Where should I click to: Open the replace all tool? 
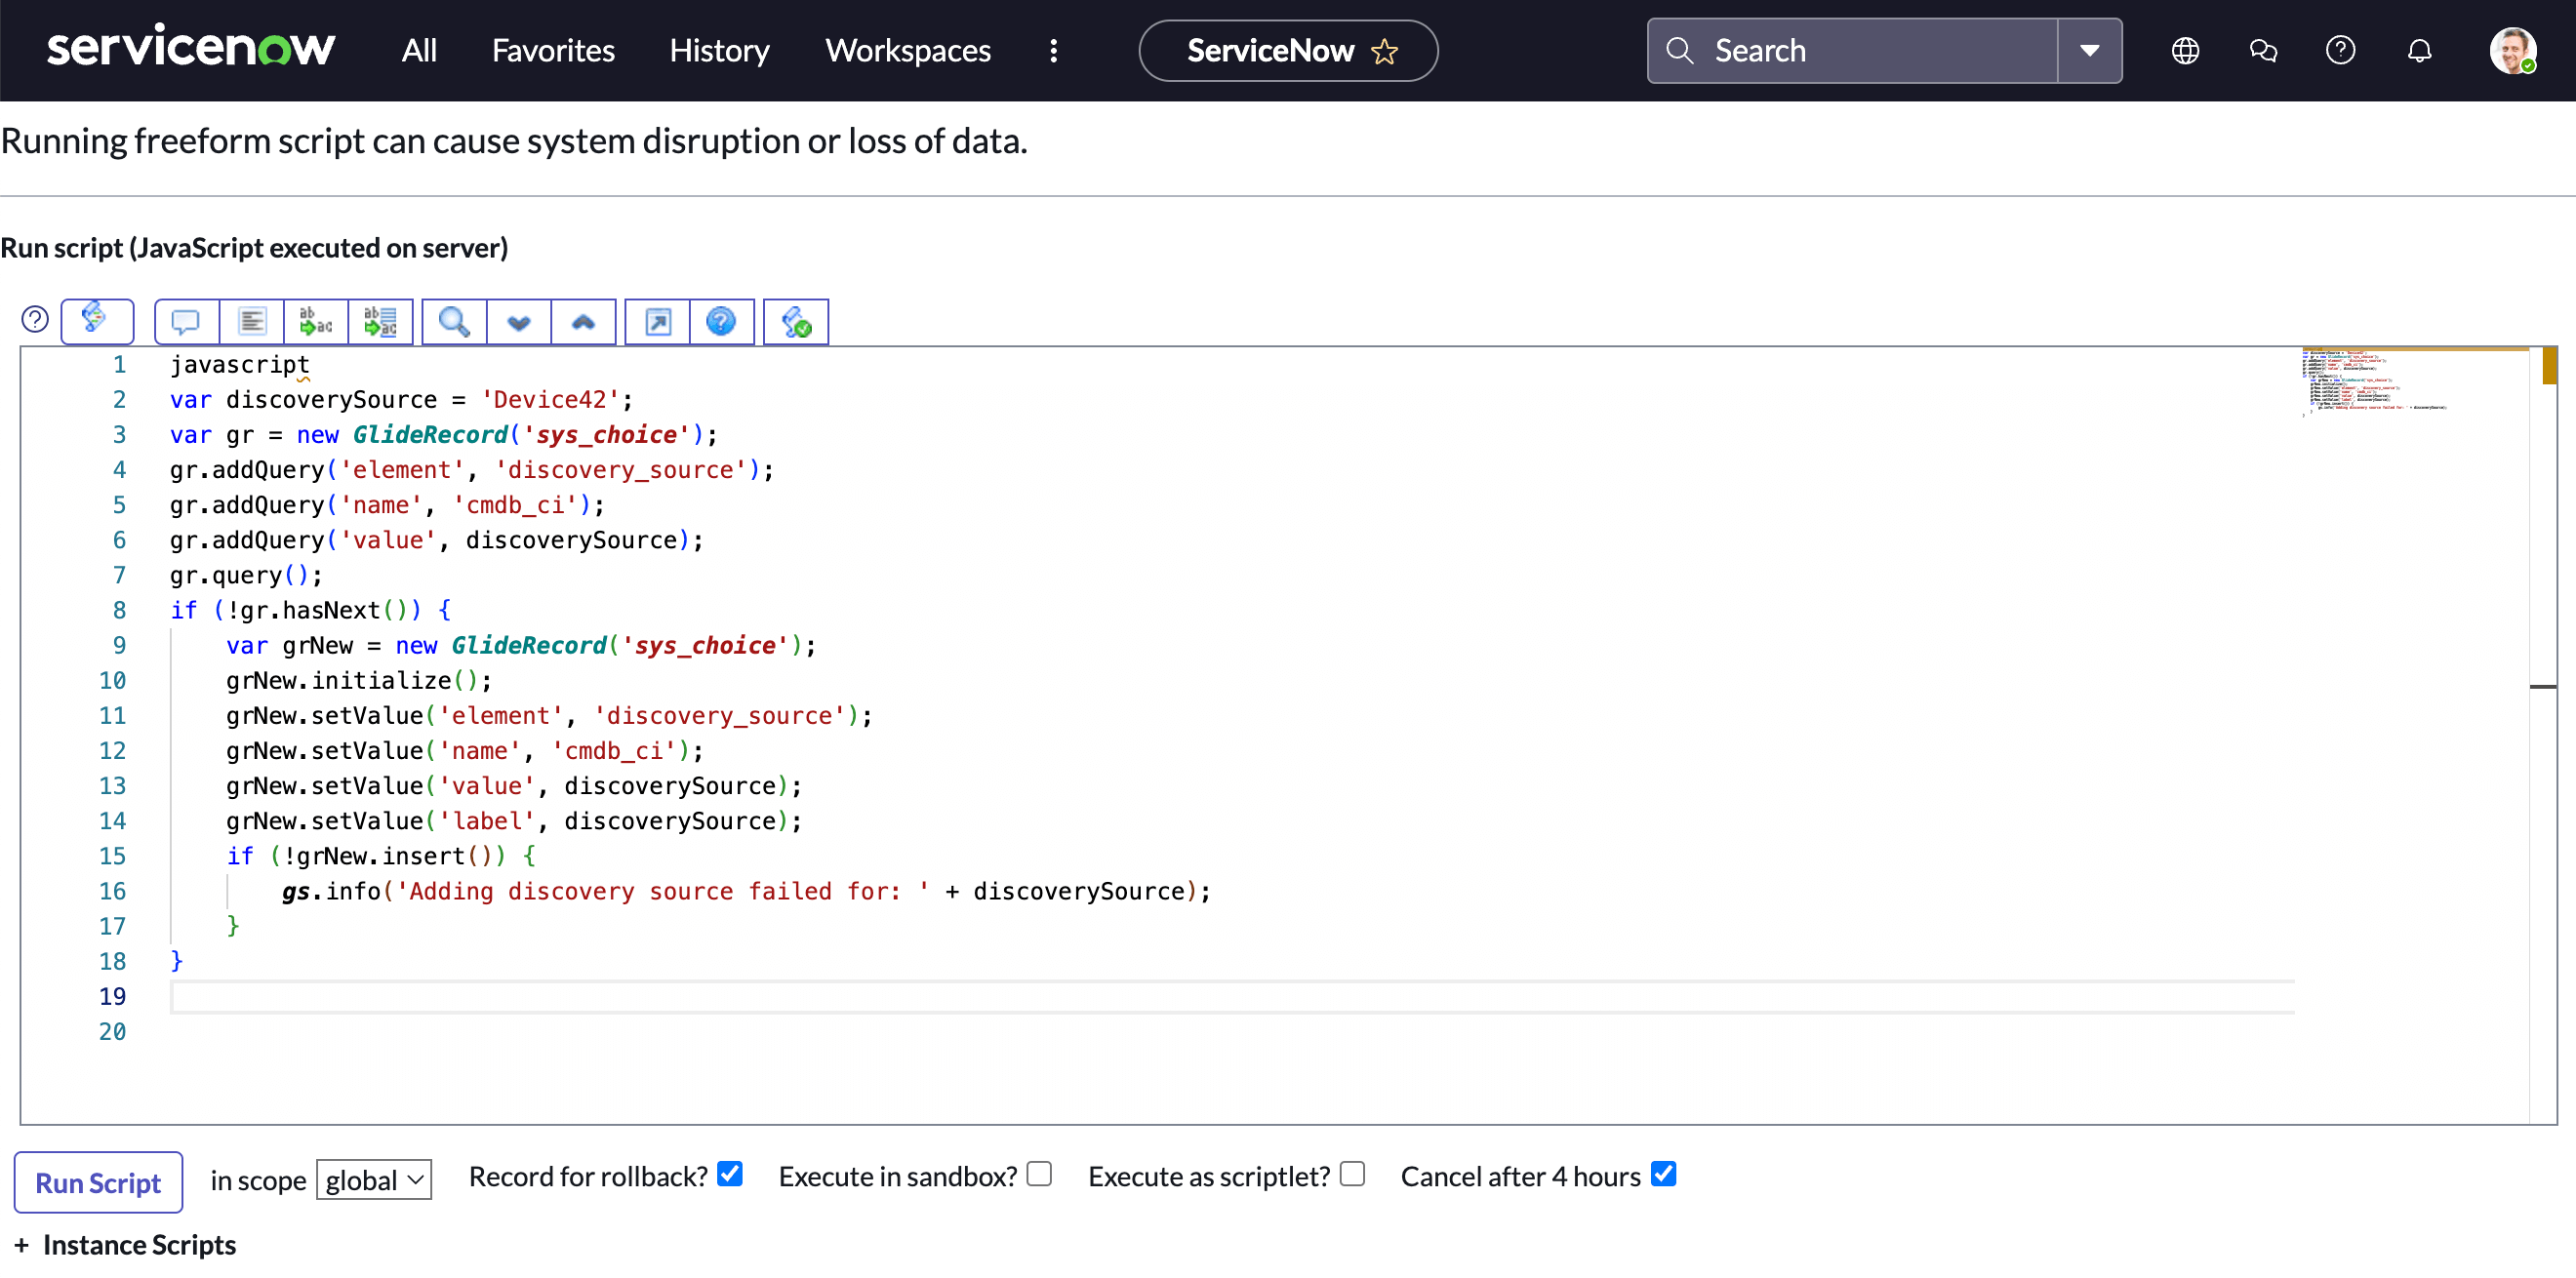(x=381, y=321)
